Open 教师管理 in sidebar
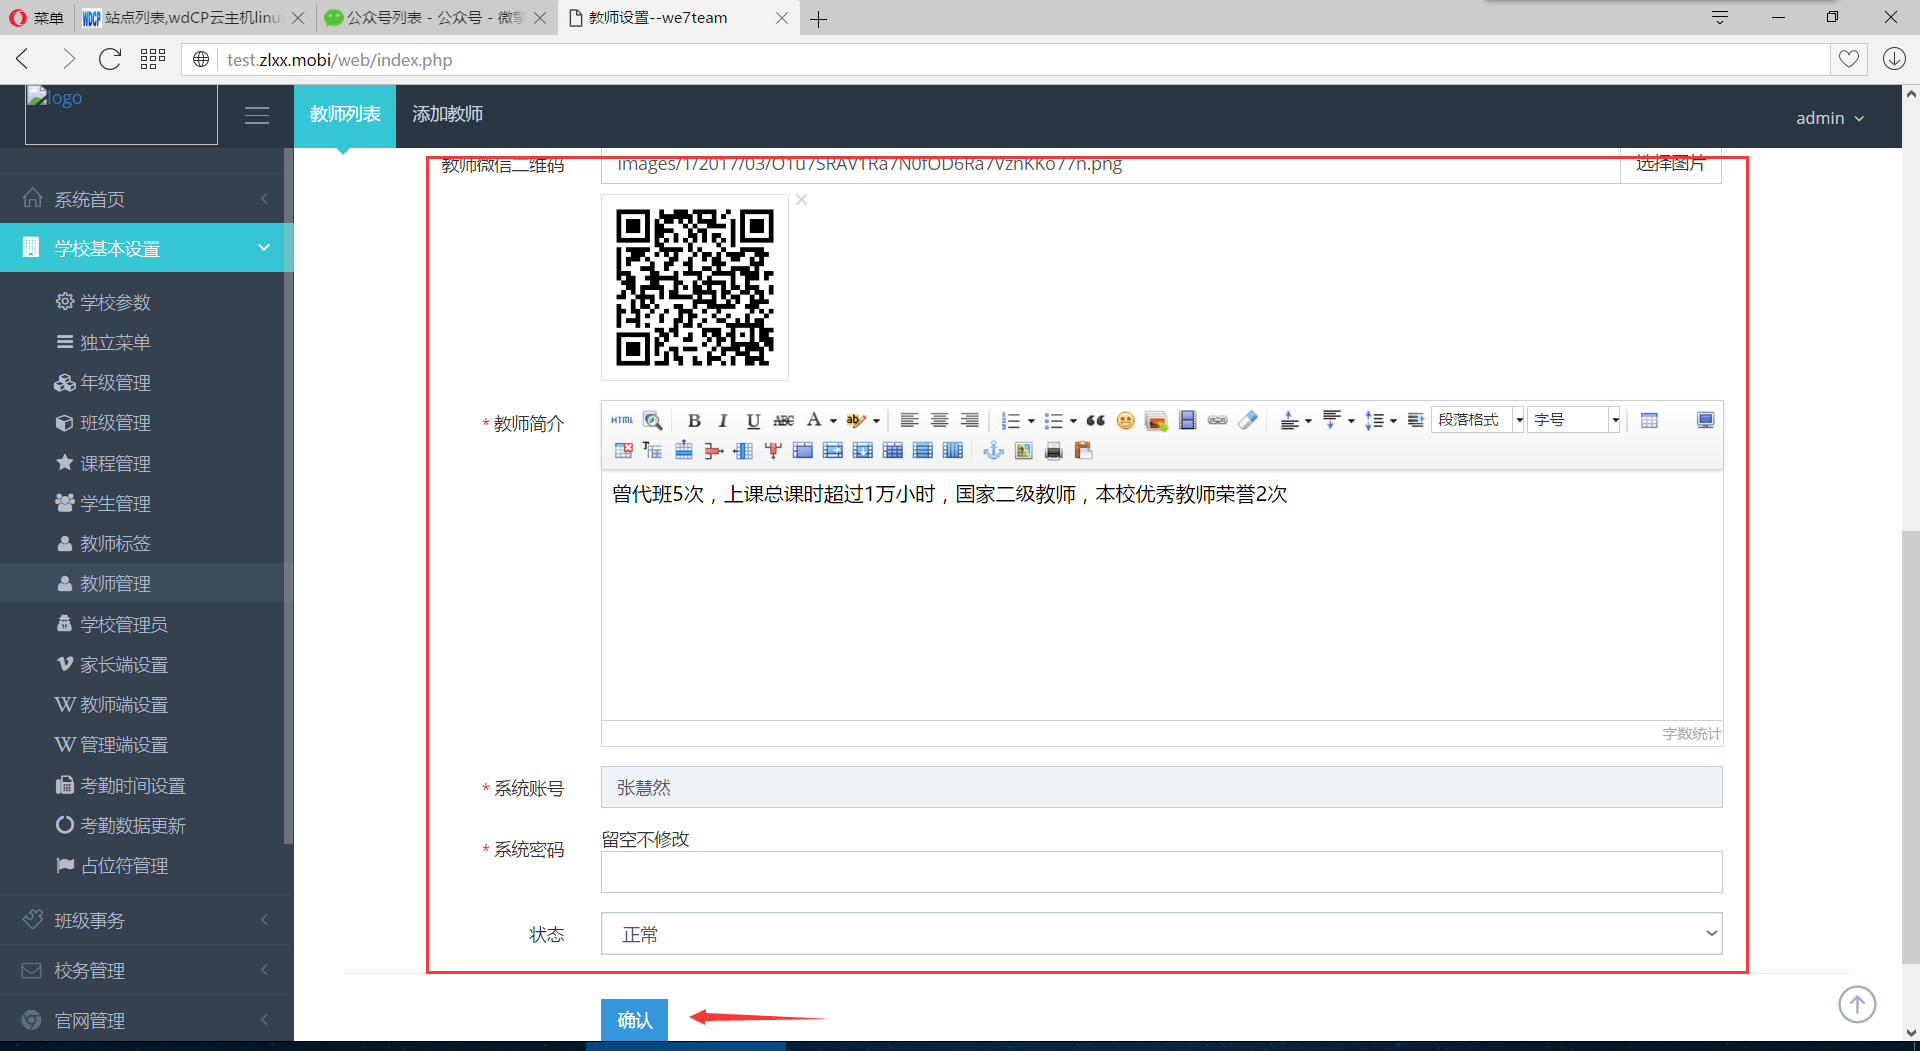1920x1051 pixels. point(115,584)
